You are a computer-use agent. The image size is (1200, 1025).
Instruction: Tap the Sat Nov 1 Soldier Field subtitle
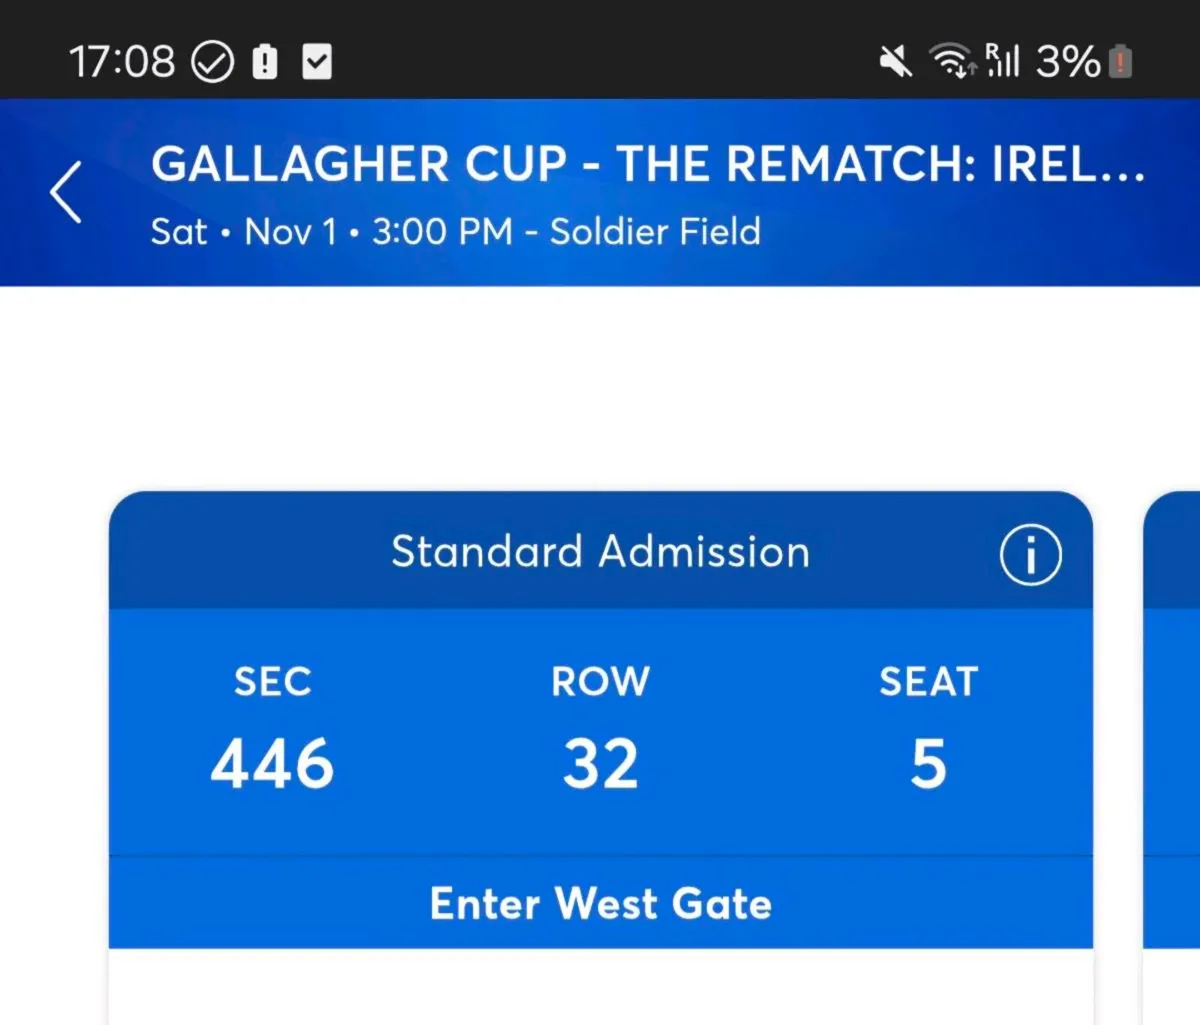[x=455, y=232]
